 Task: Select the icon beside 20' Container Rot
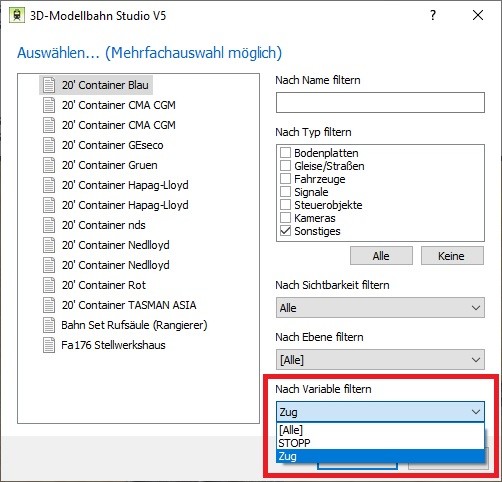point(49,285)
